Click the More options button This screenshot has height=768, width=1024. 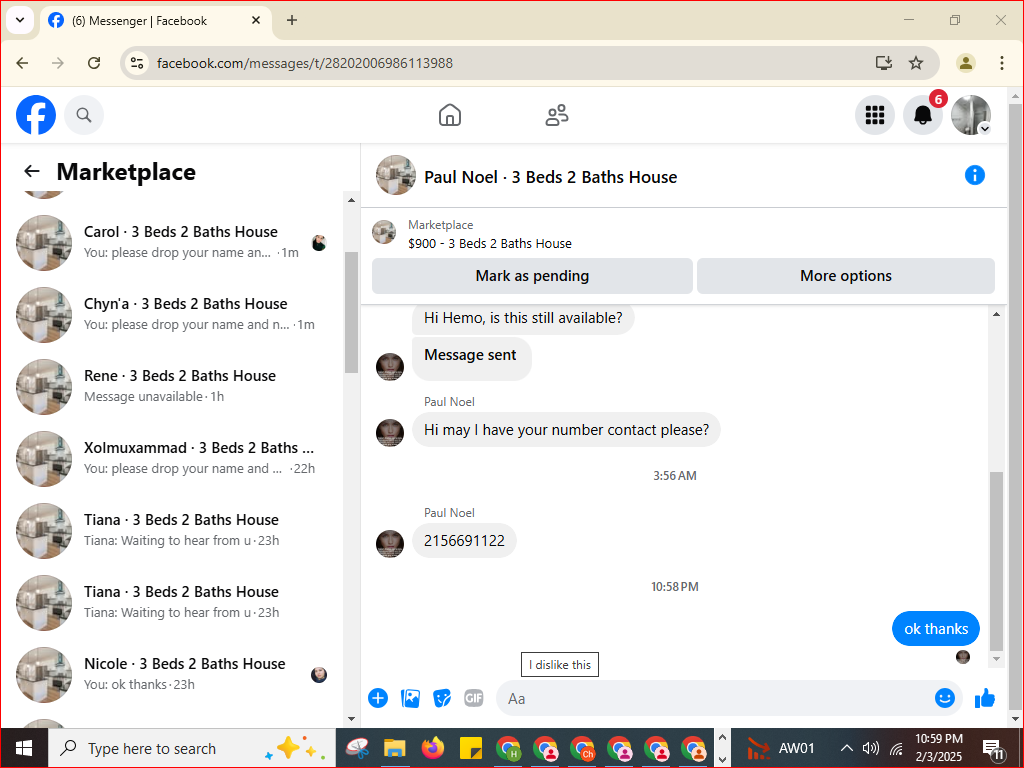(846, 276)
